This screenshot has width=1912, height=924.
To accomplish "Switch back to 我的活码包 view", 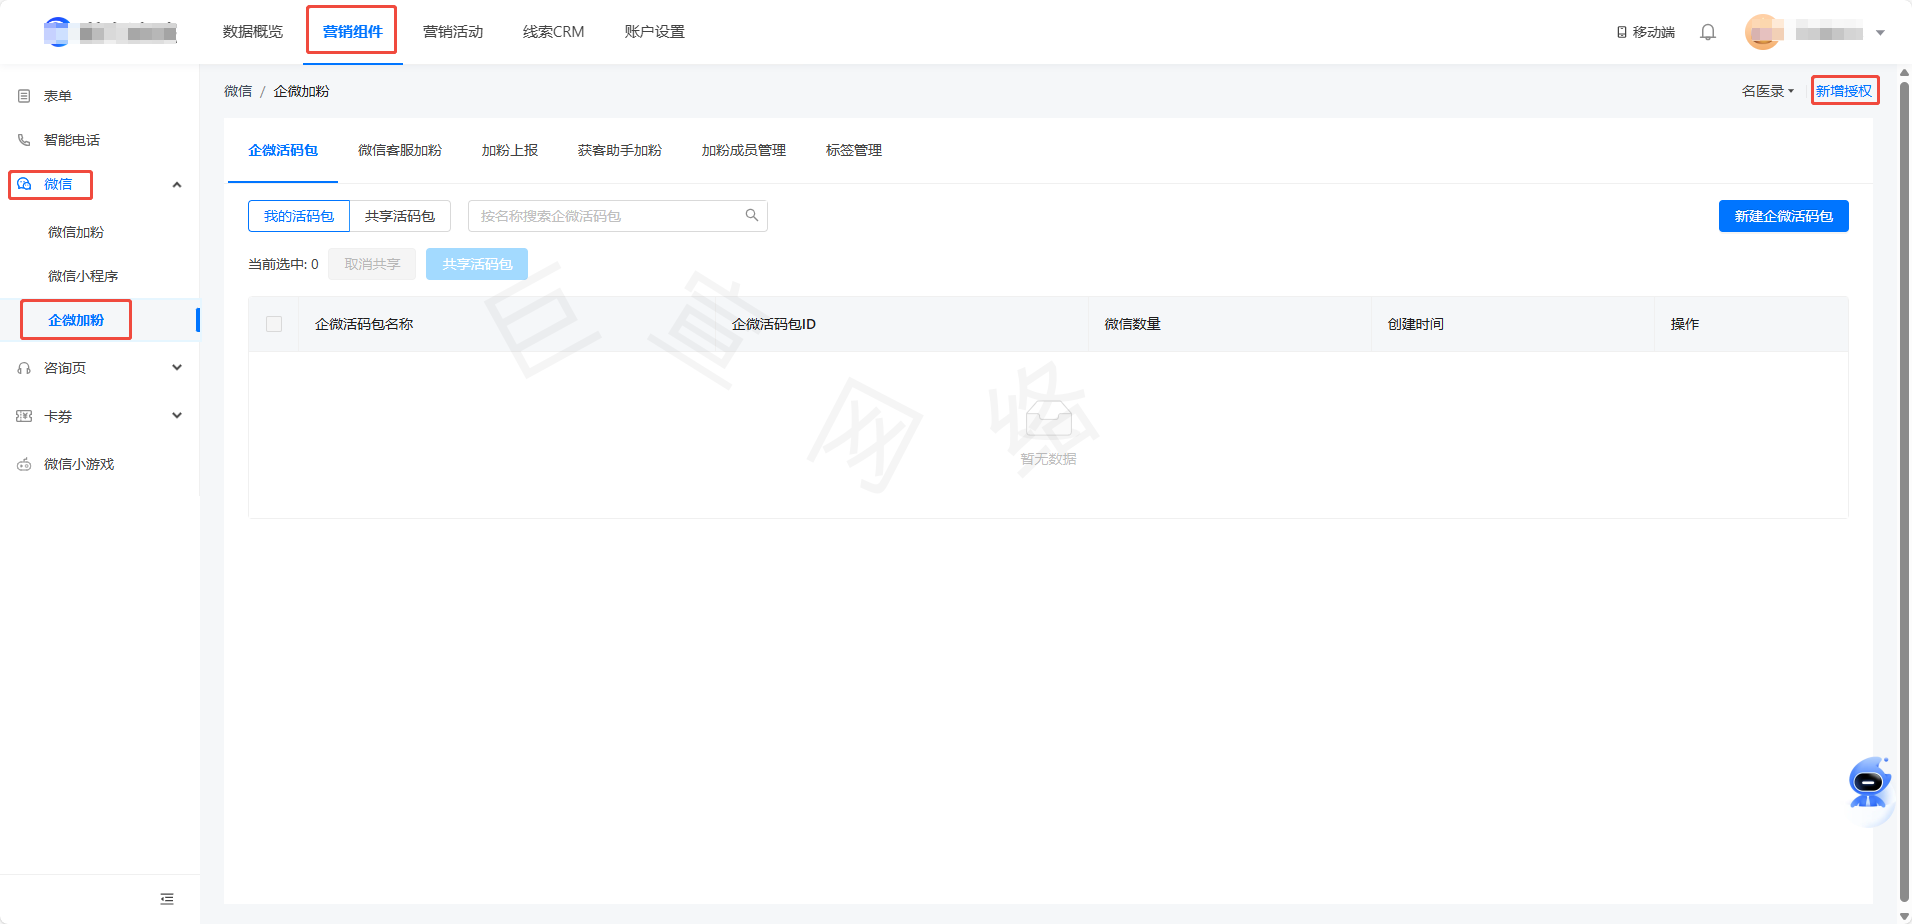I will pos(298,215).
